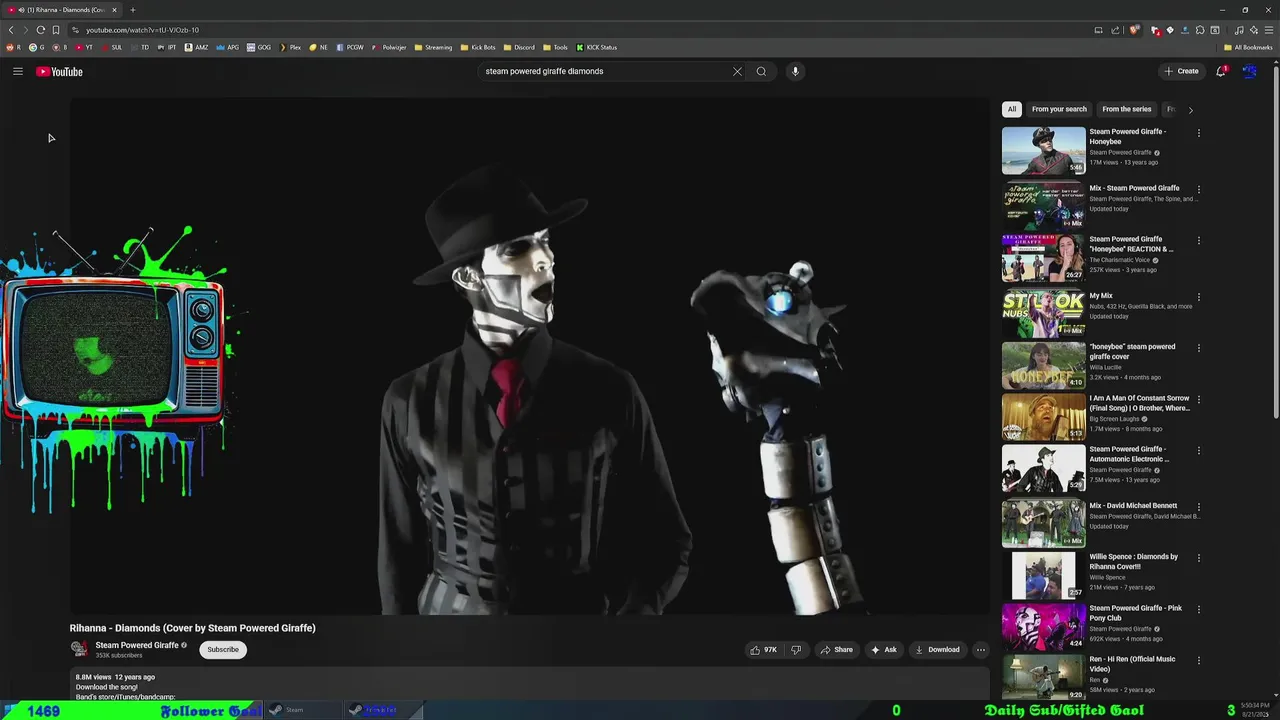Open the GOG bookmark
The width and height of the screenshot is (1280, 720).
(x=259, y=47)
